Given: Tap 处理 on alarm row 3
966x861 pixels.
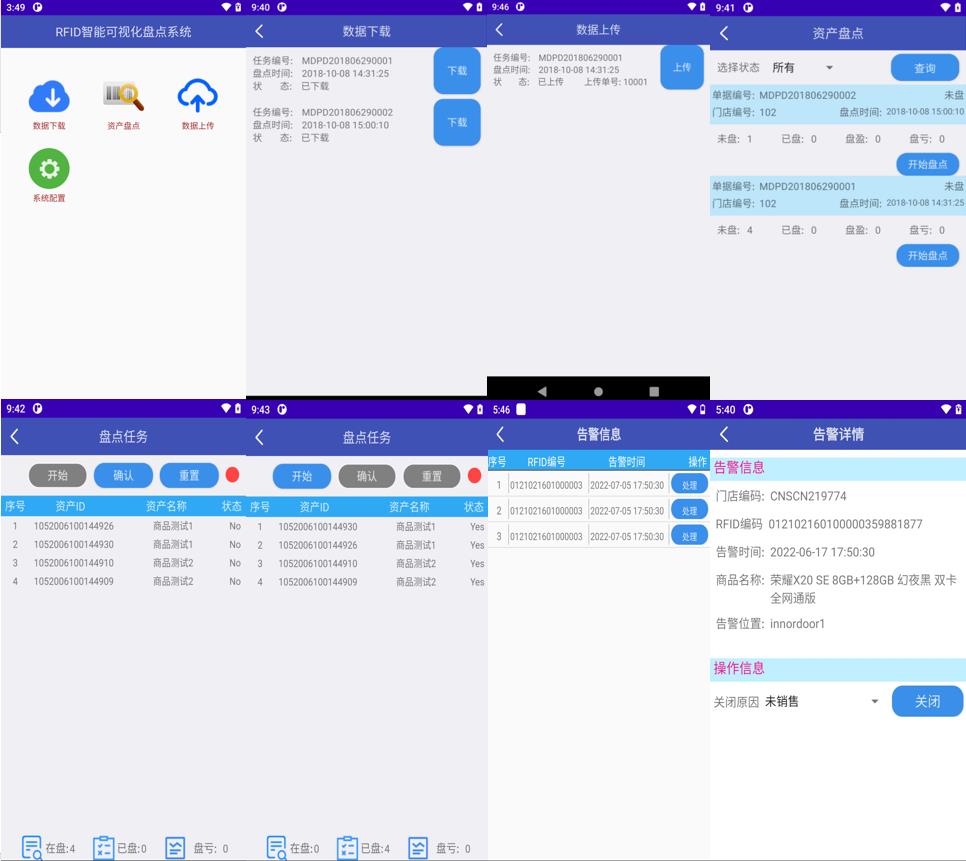Looking at the screenshot, I should pyautogui.click(x=689, y=536).
